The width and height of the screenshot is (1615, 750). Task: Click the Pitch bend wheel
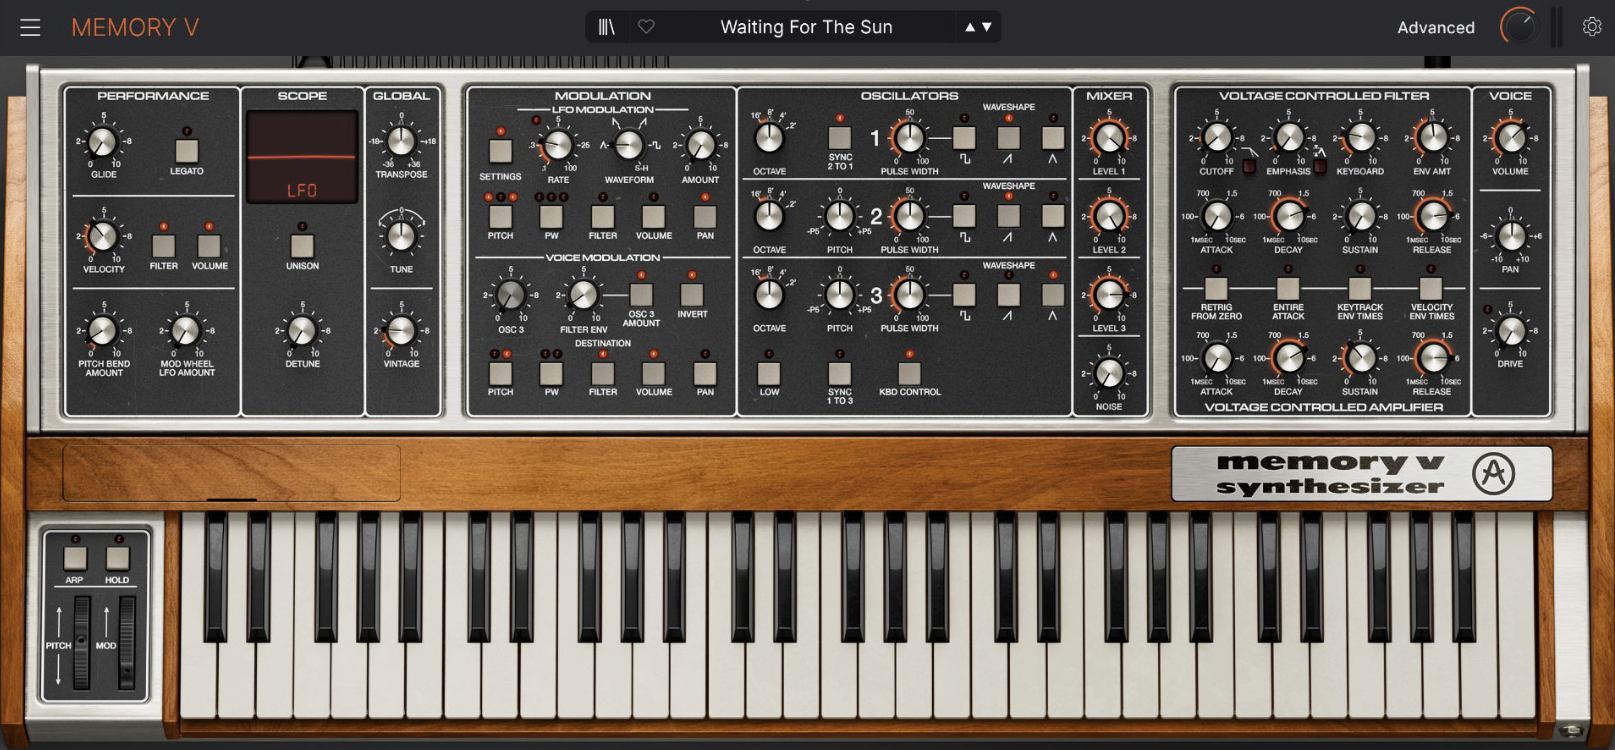[x=81, y=642]
